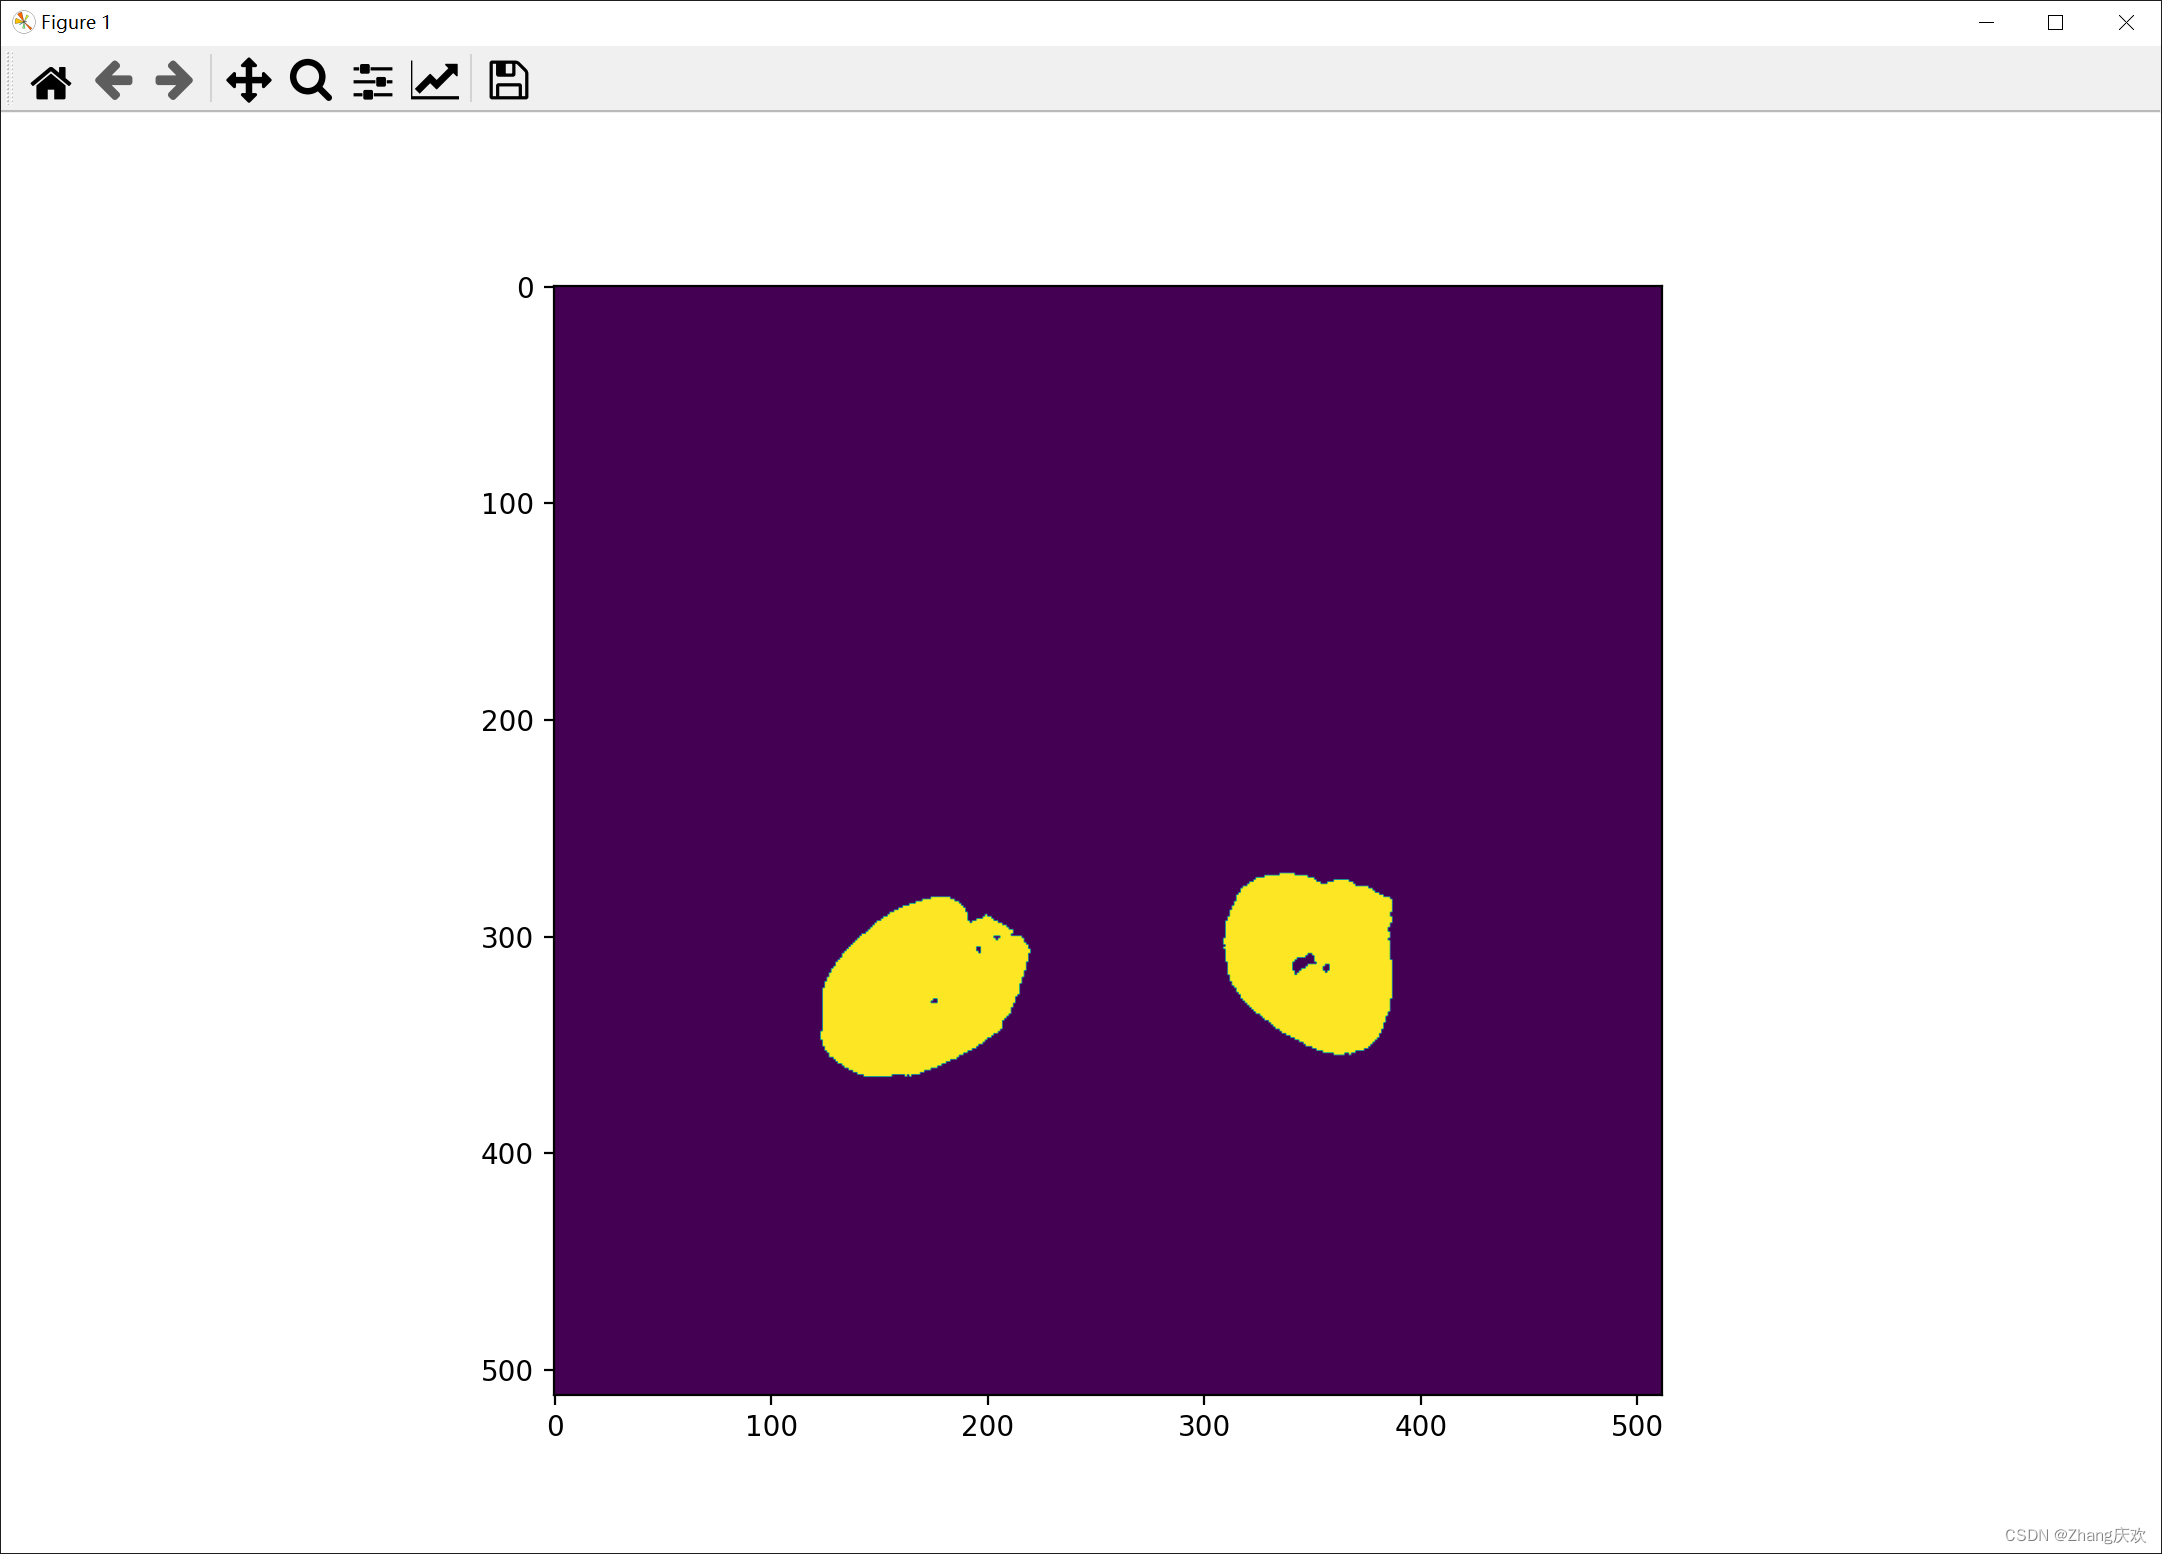Click the x-axis label 200
Screen dimensions: 2162x1554
point(987,1426)
